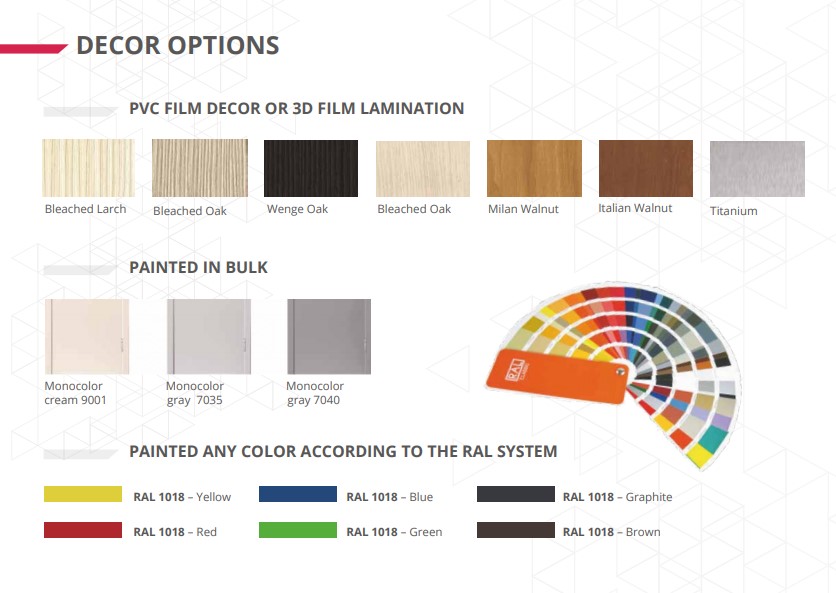
Task: Click the RAL System section heading
Action: click(x=343, y=452)
